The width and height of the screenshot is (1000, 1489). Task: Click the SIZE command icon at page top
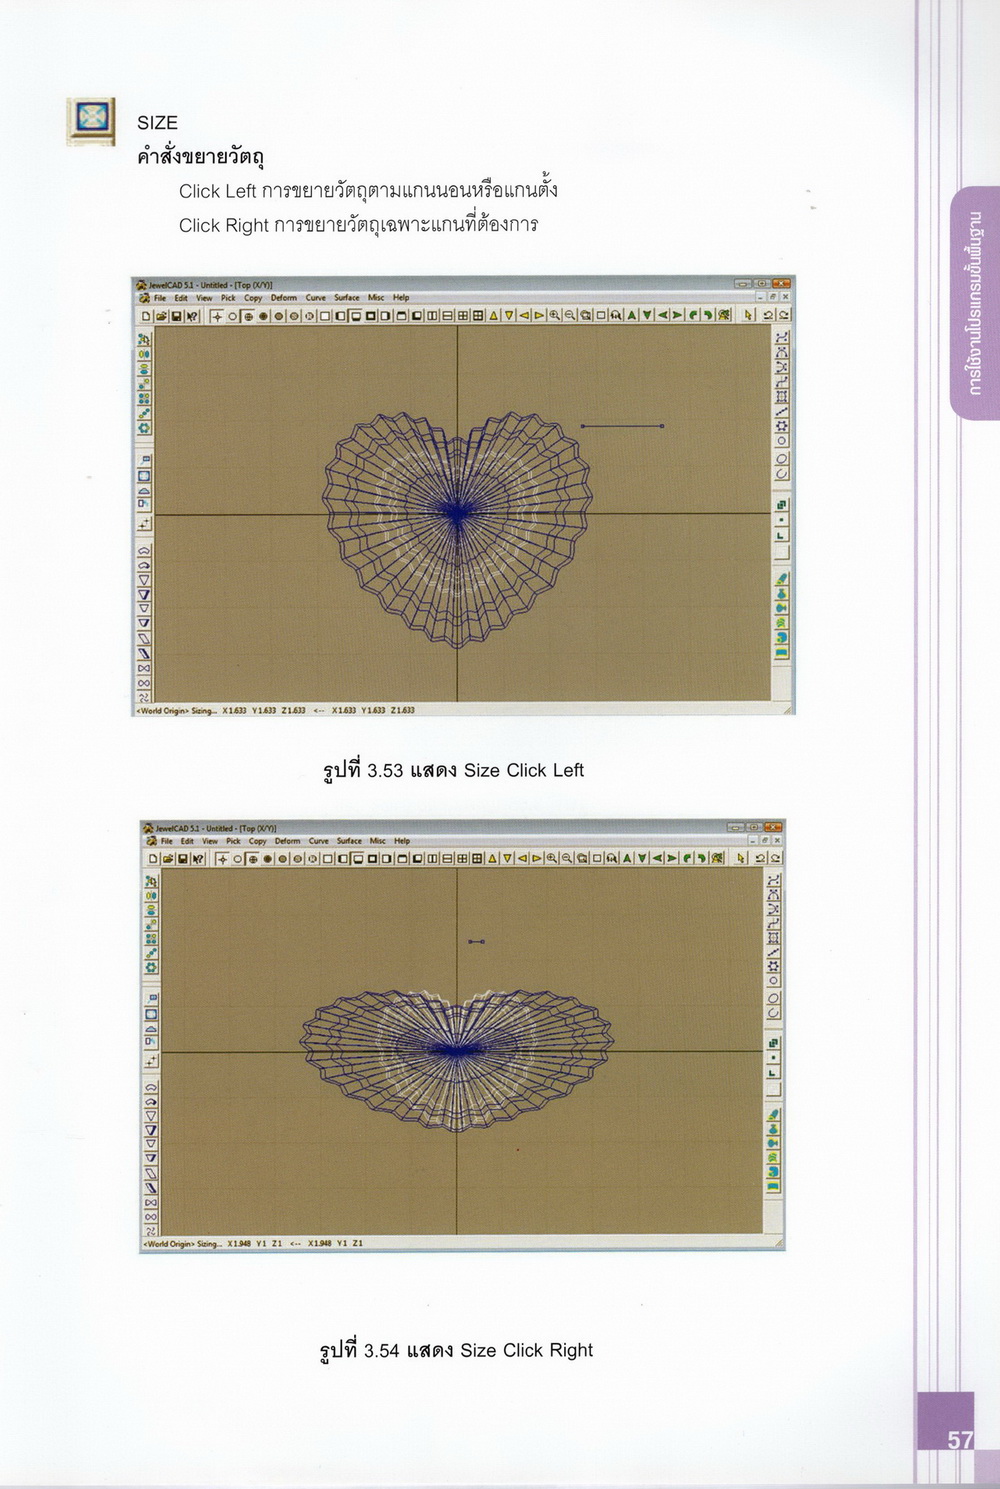(x=91, y=122)
